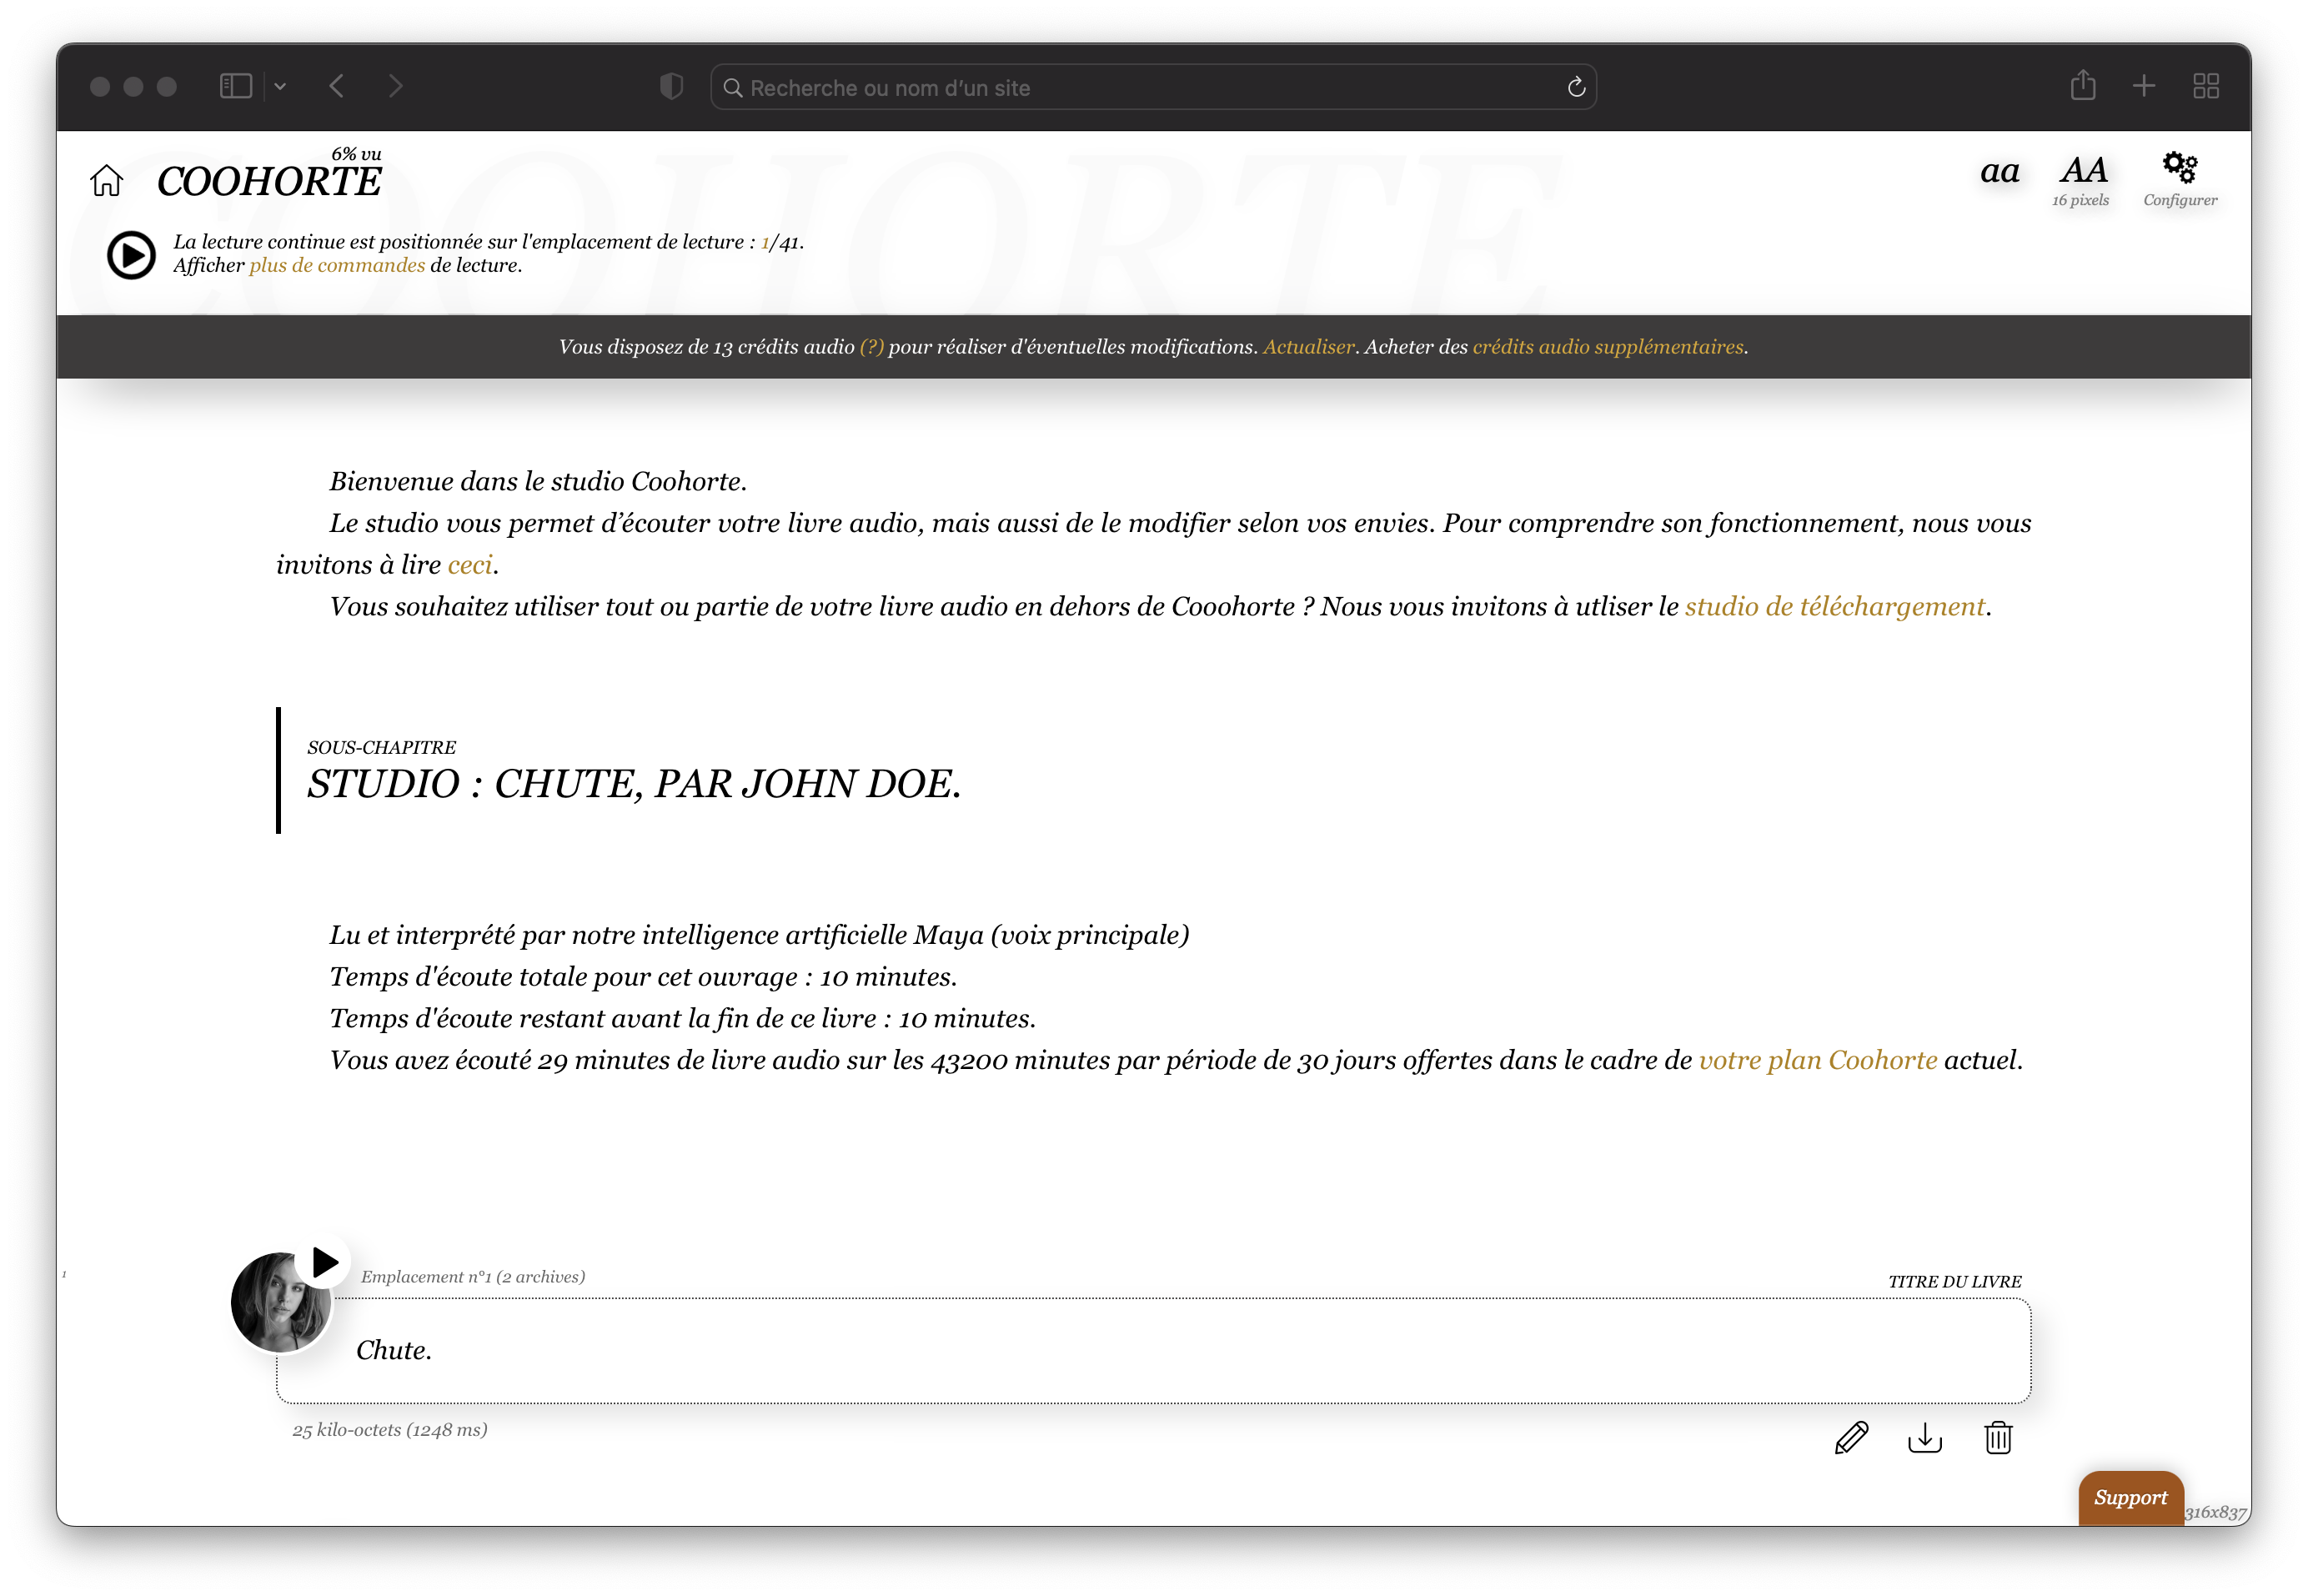
Task: Click the COOHORTE logo title
Action: coord(269,182)
